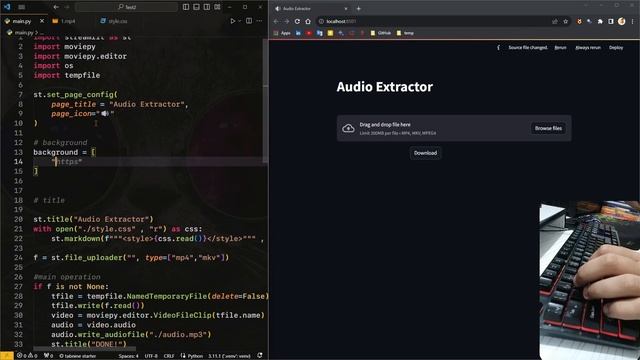Click Rerun in Streamlit toolbar
Image resolution: width=640 pixels, height=360 pixels.
[560, 48]
